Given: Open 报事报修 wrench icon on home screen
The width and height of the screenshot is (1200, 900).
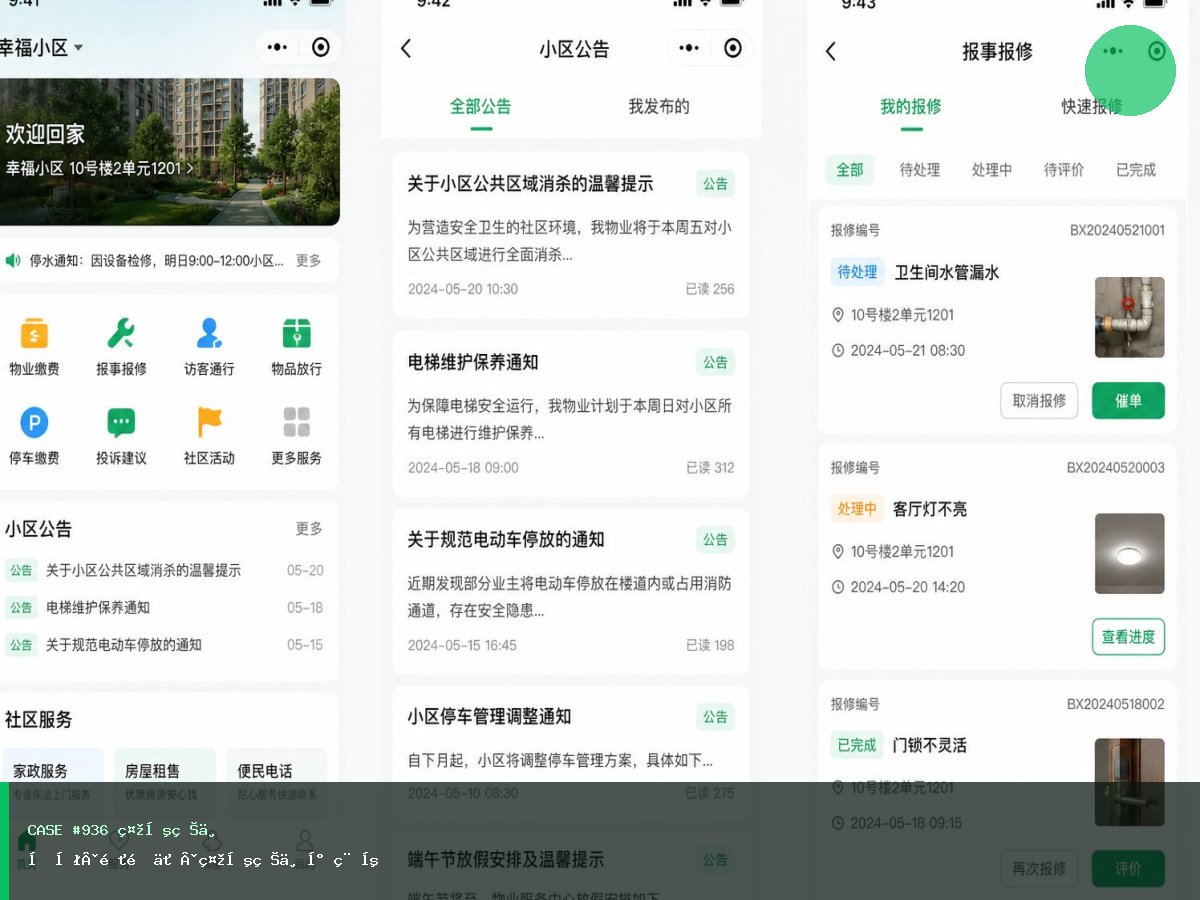Looking at the screenshot, I should coord(121,333).
